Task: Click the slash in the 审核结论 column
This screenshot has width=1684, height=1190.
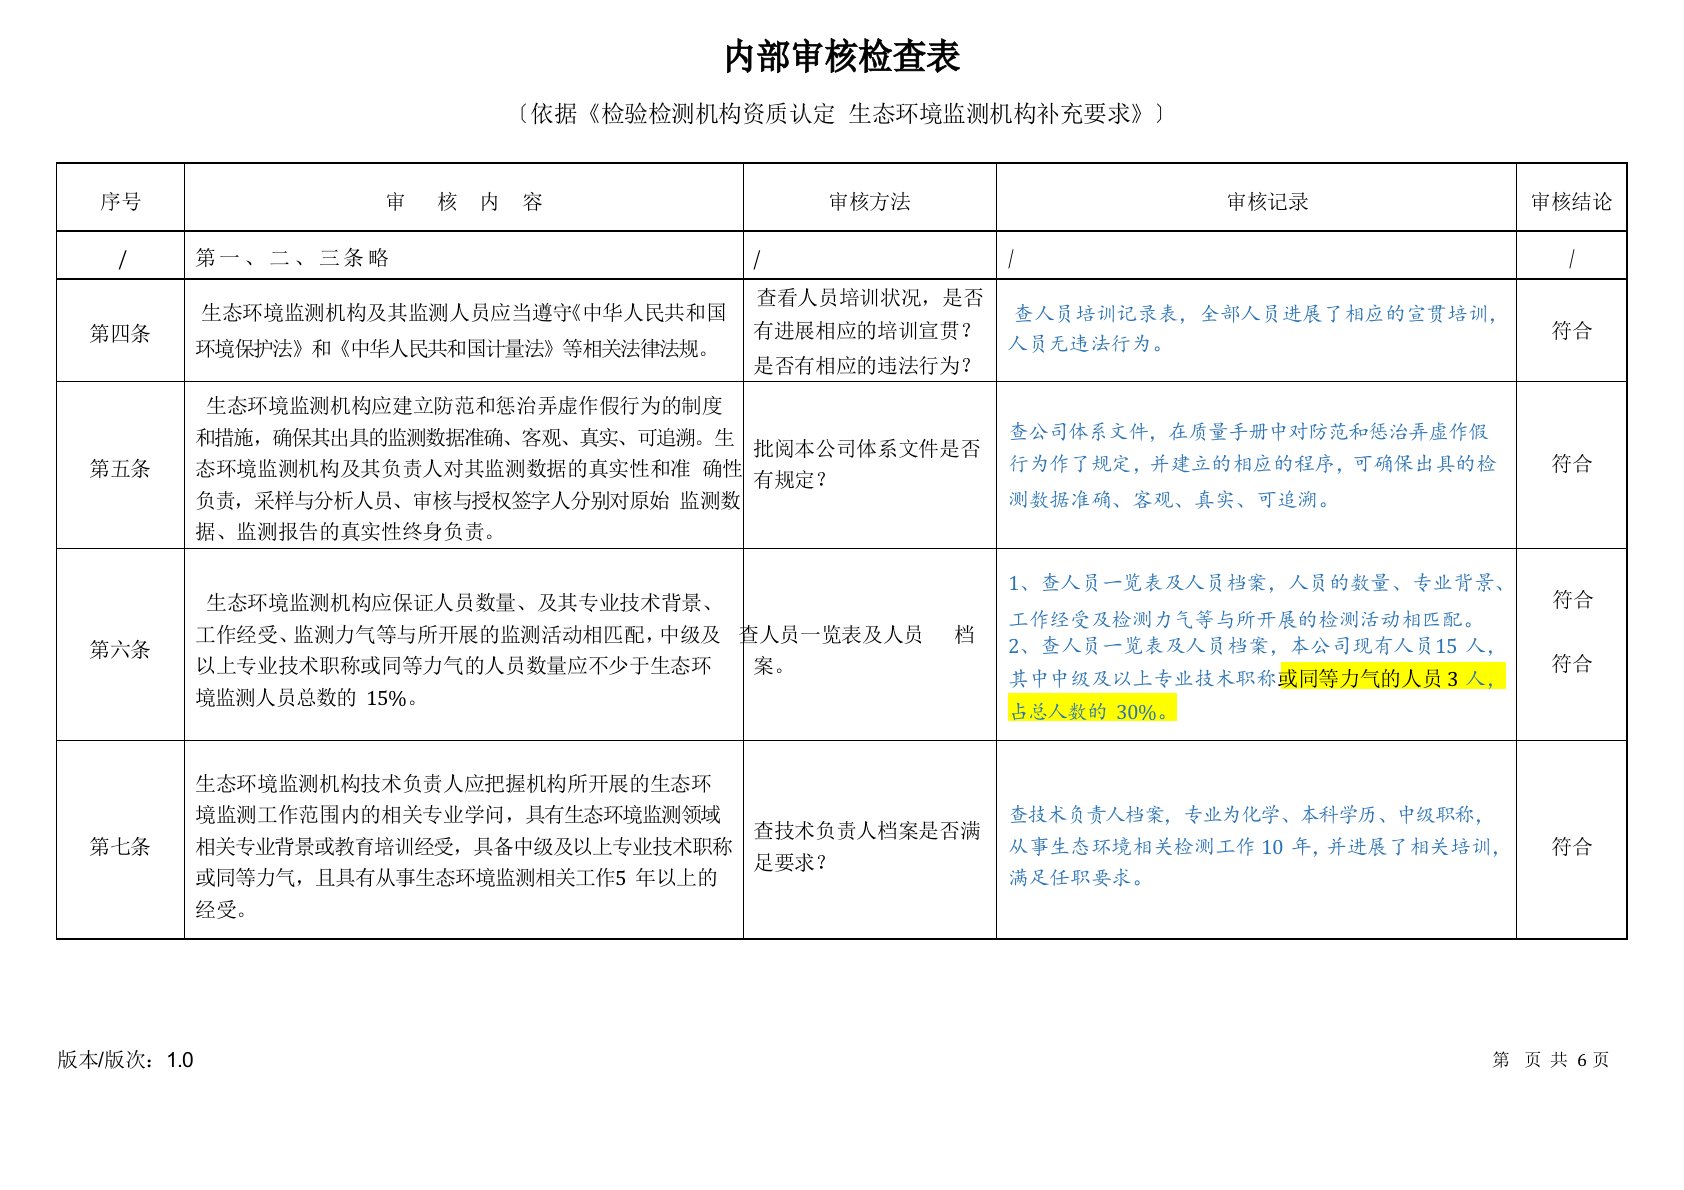Action: pyautogui.click(x=1571, y=259)
